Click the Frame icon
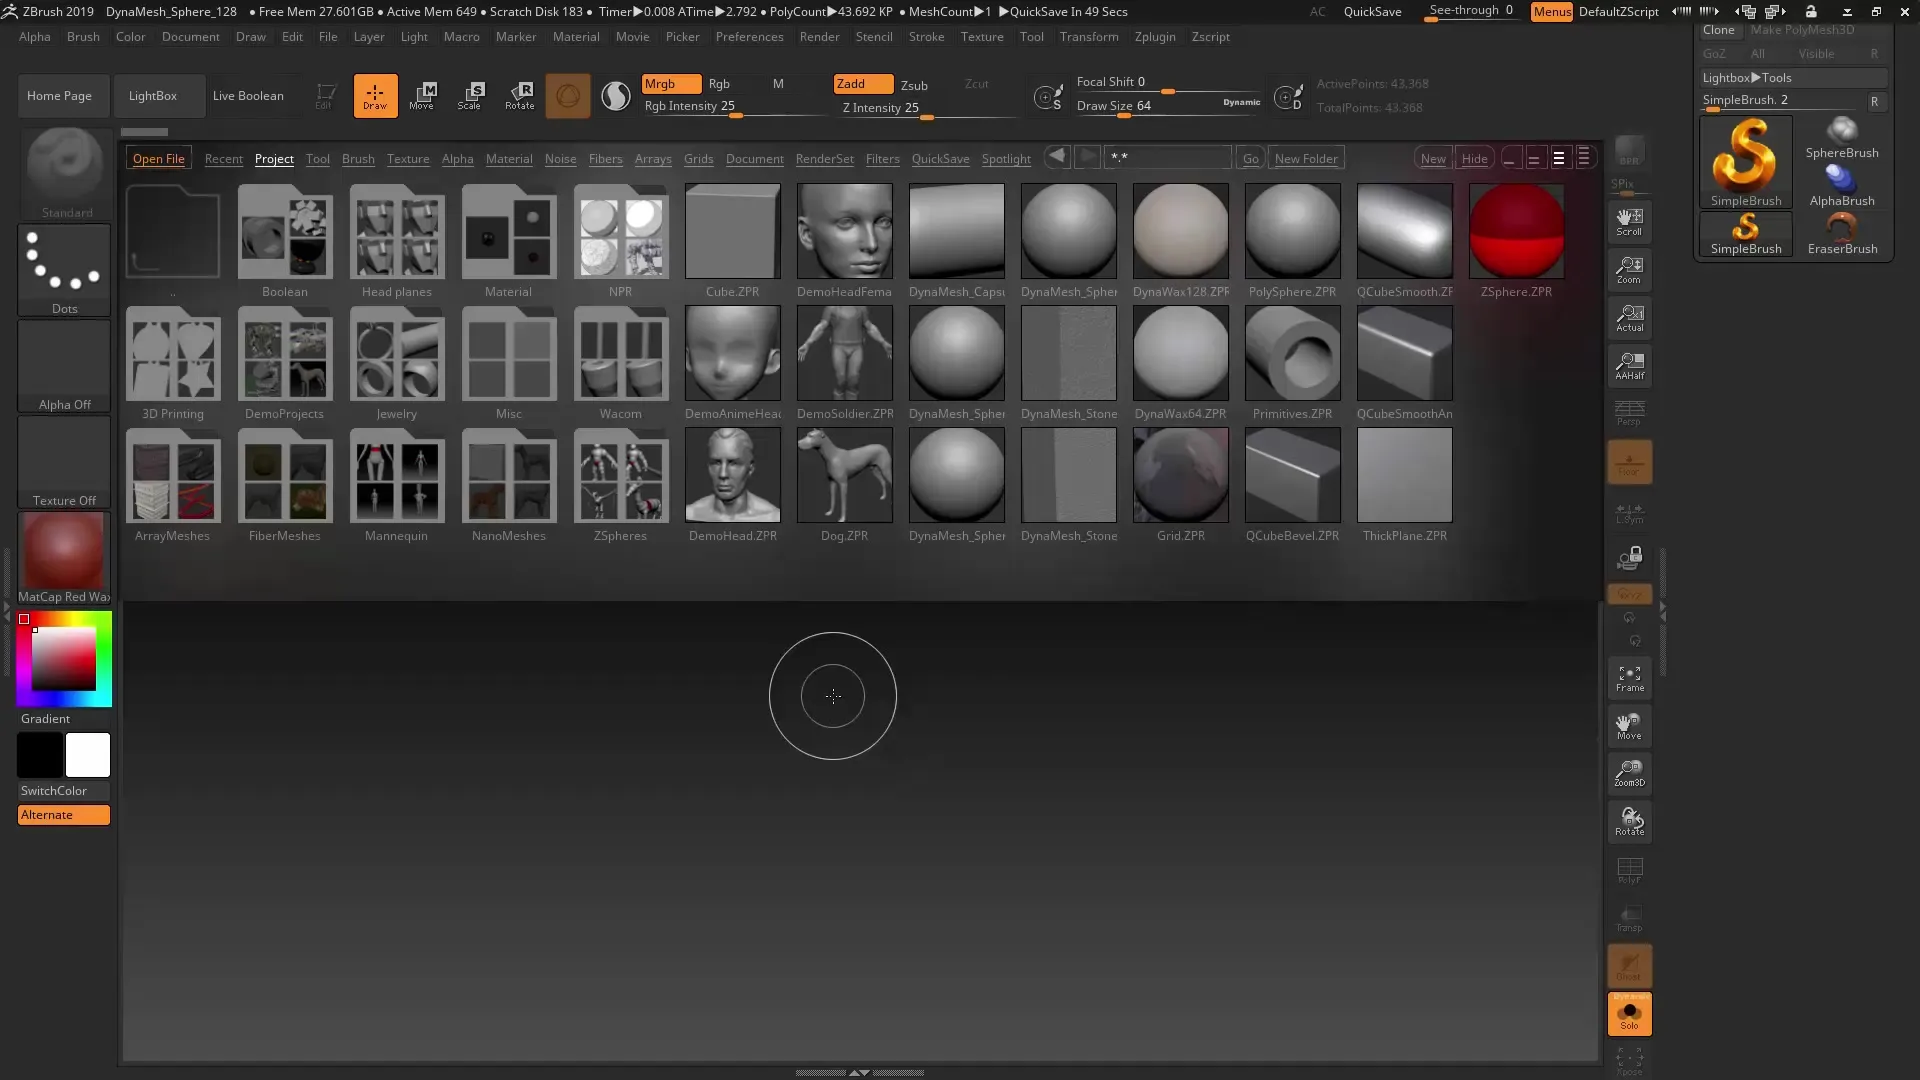The width and height of the screenshot is (1920, 1080). 1629,678
